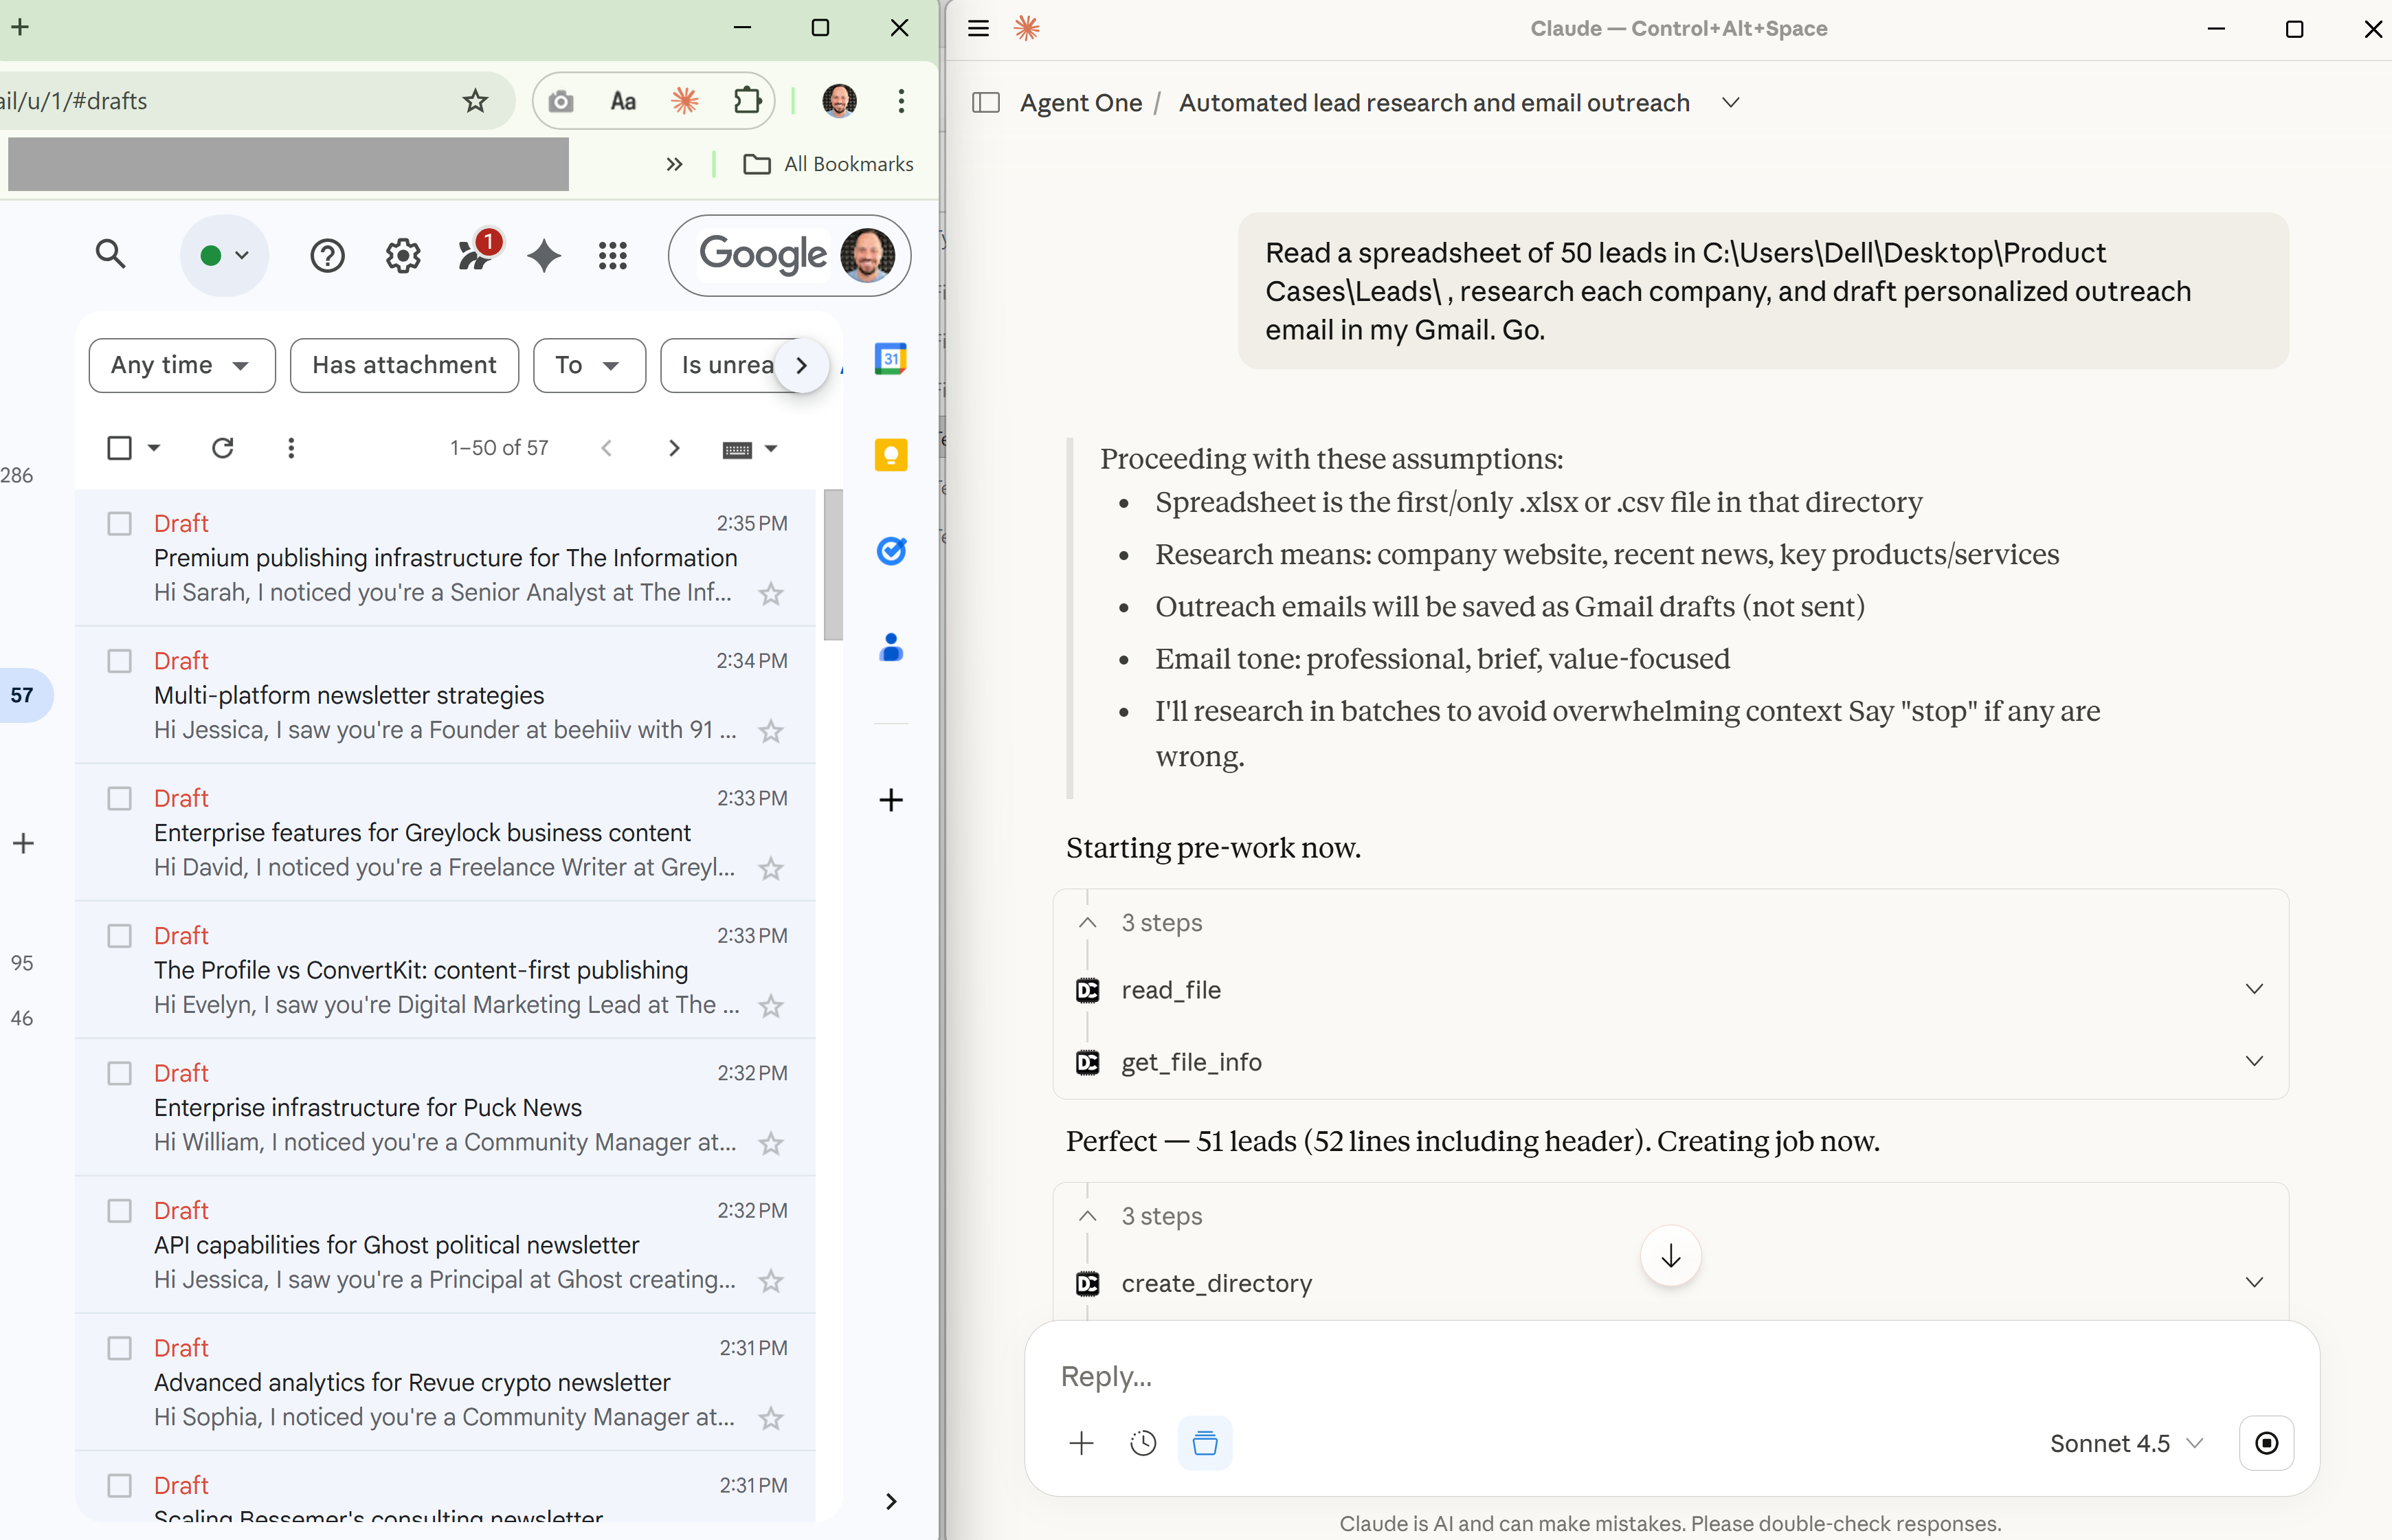Star the Greylock business content draft

coord(770,868)
